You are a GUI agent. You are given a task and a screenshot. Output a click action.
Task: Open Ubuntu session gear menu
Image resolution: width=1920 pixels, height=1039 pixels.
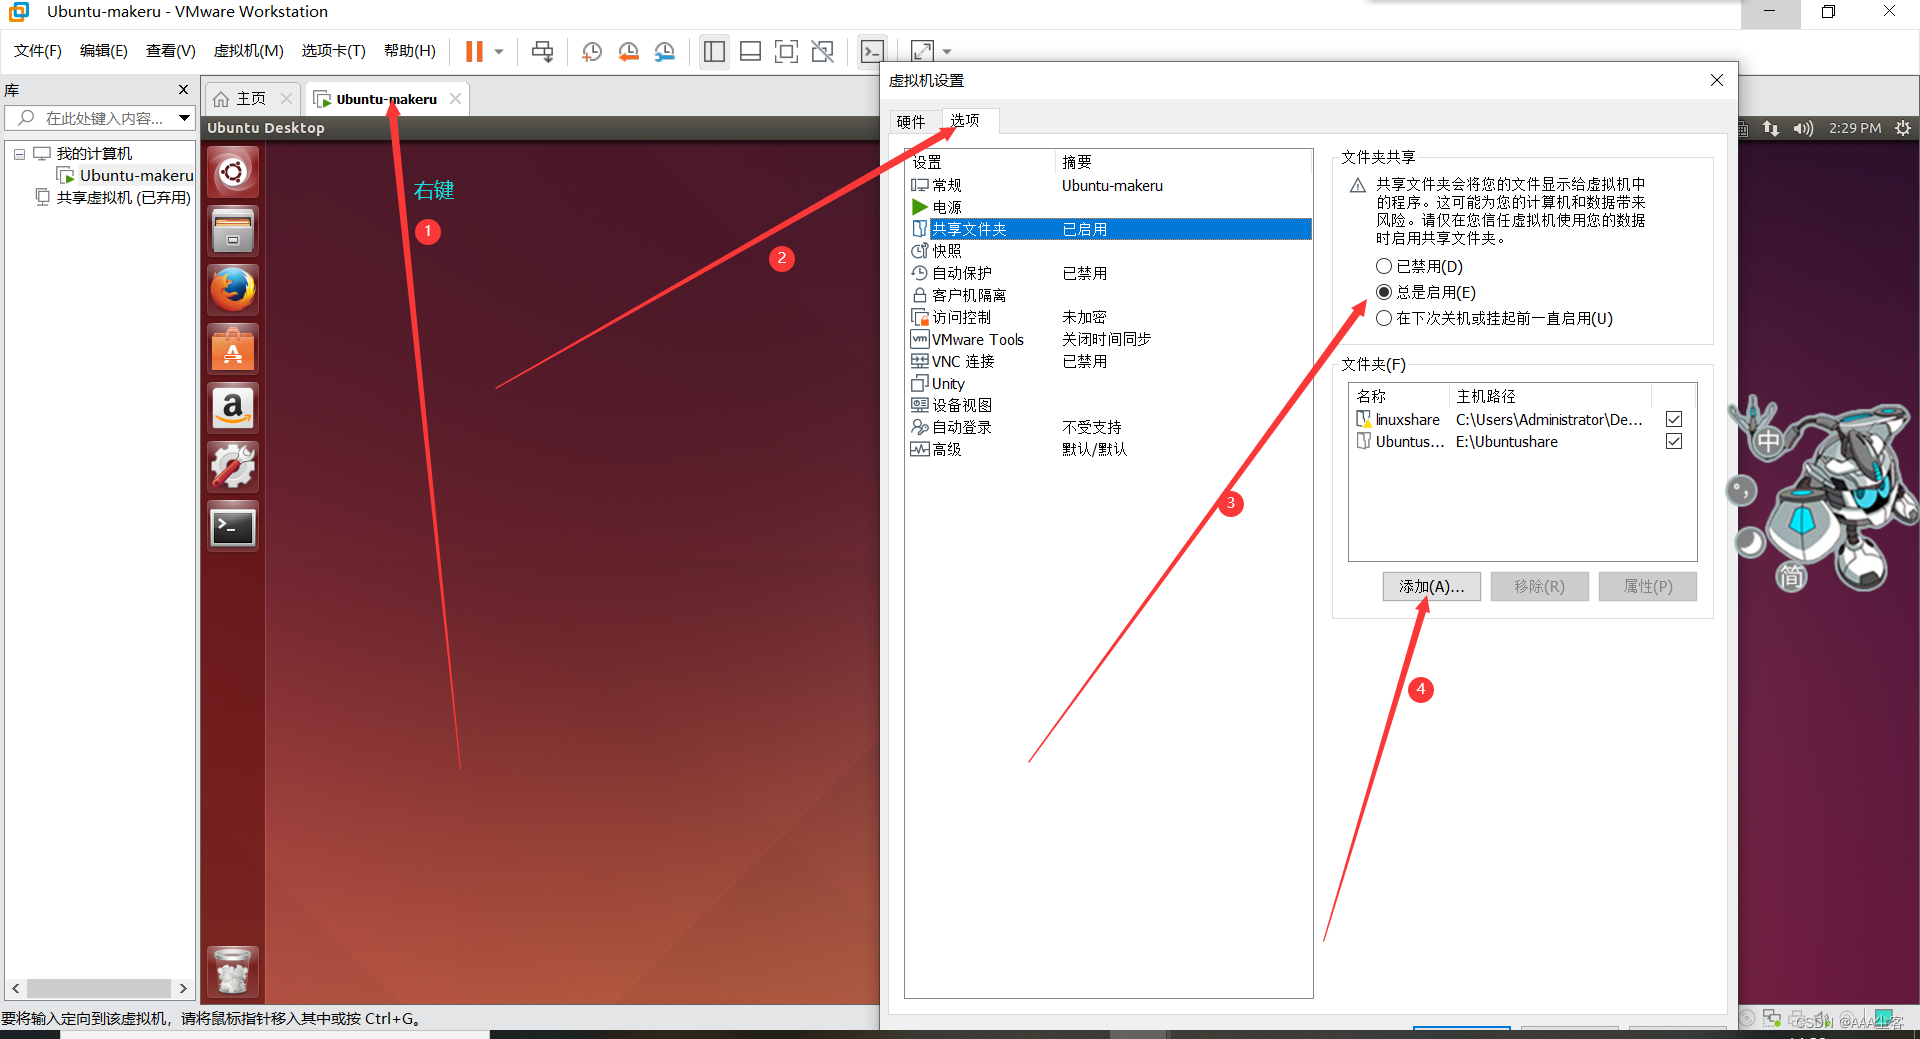(1902, 128)
